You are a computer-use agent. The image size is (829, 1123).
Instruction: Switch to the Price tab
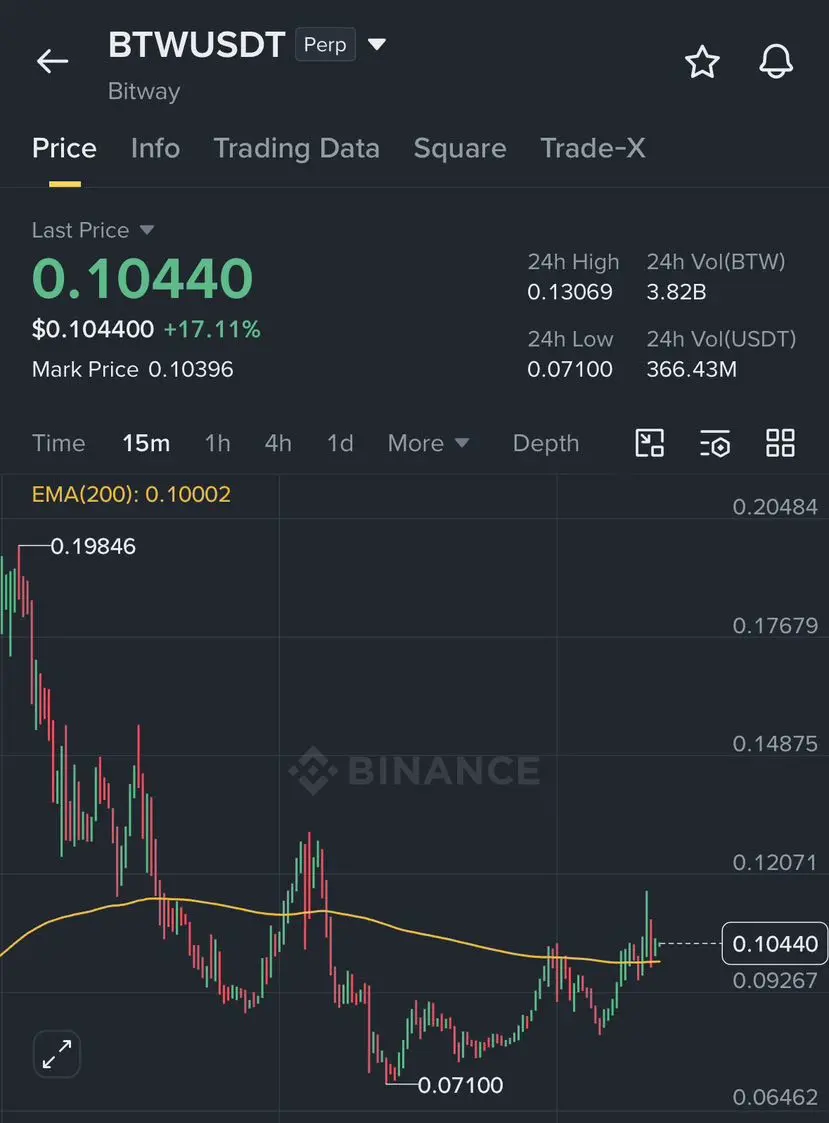coord(64,148)
